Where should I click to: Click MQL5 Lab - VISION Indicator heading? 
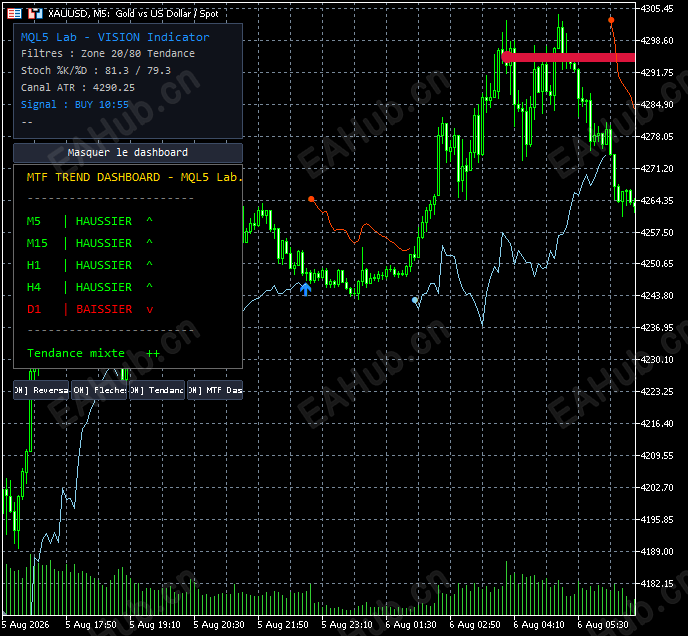(x=115, y=37)
